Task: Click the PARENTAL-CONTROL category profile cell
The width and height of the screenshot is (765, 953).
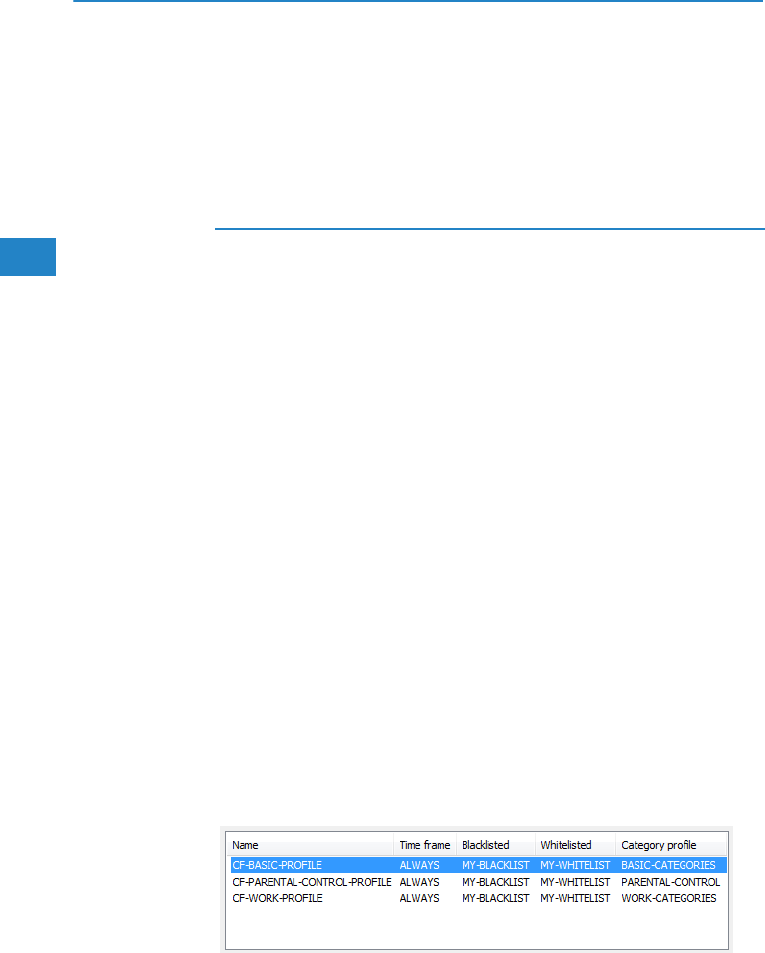Action: (x=670, y=882)
